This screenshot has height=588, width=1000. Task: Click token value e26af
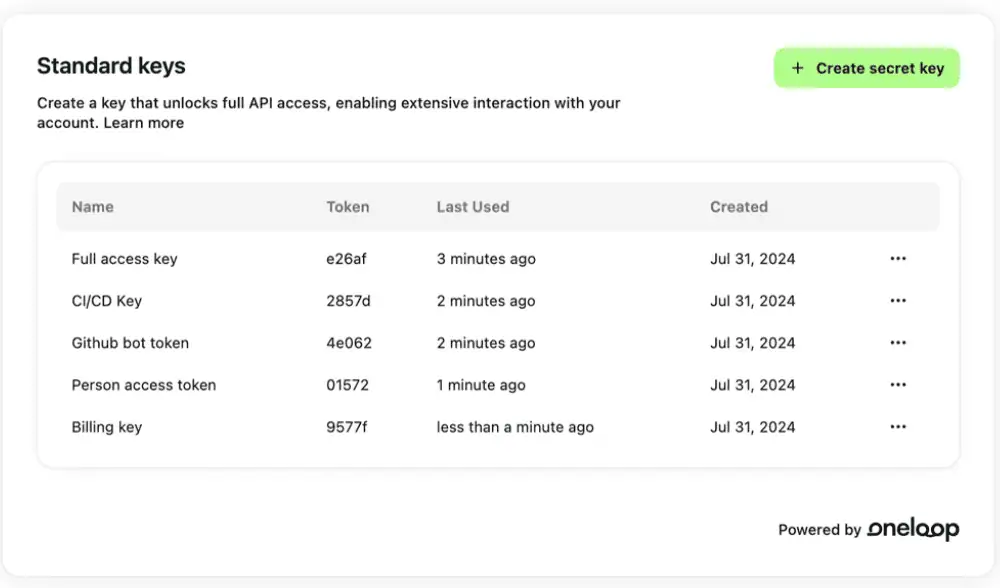pyautogui.click(x=346, y=259)
